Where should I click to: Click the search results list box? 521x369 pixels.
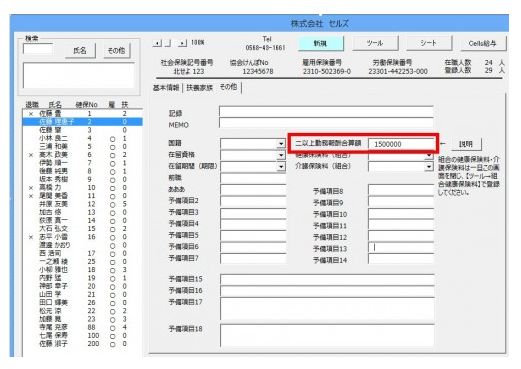[79, 76]
